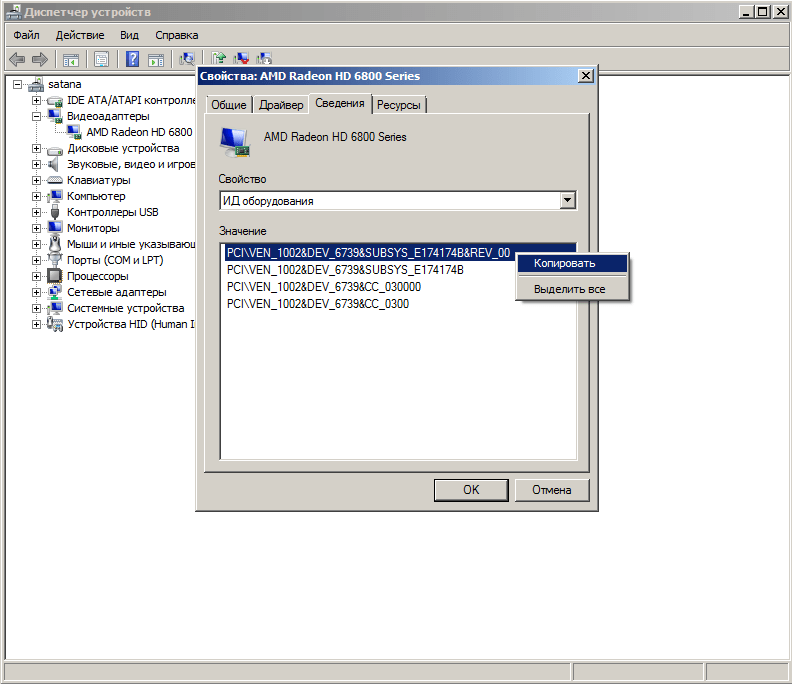Click the Компьютер category icon
Viewport: 792px width, 684px height.
click(55, 196)
